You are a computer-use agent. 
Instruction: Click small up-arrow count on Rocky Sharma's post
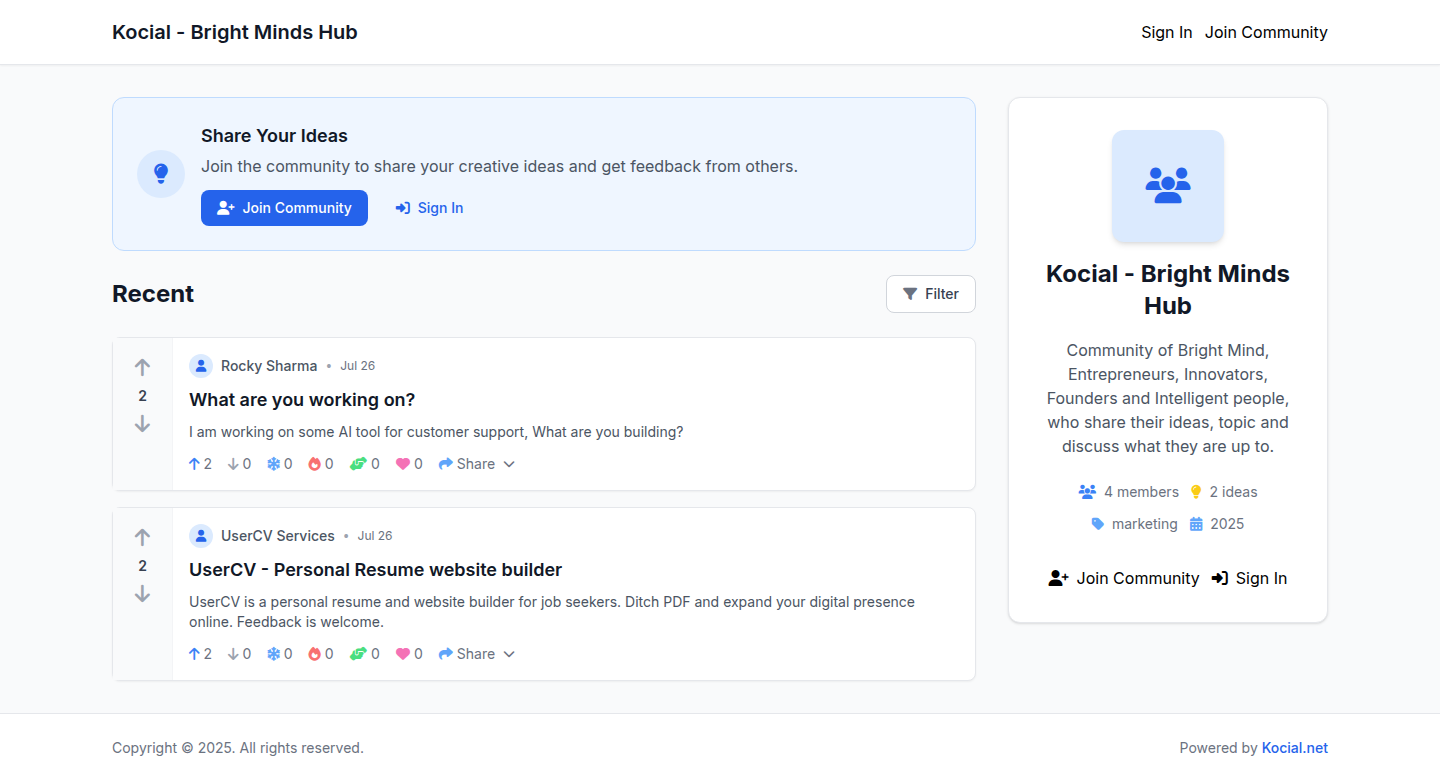point(200,464)
